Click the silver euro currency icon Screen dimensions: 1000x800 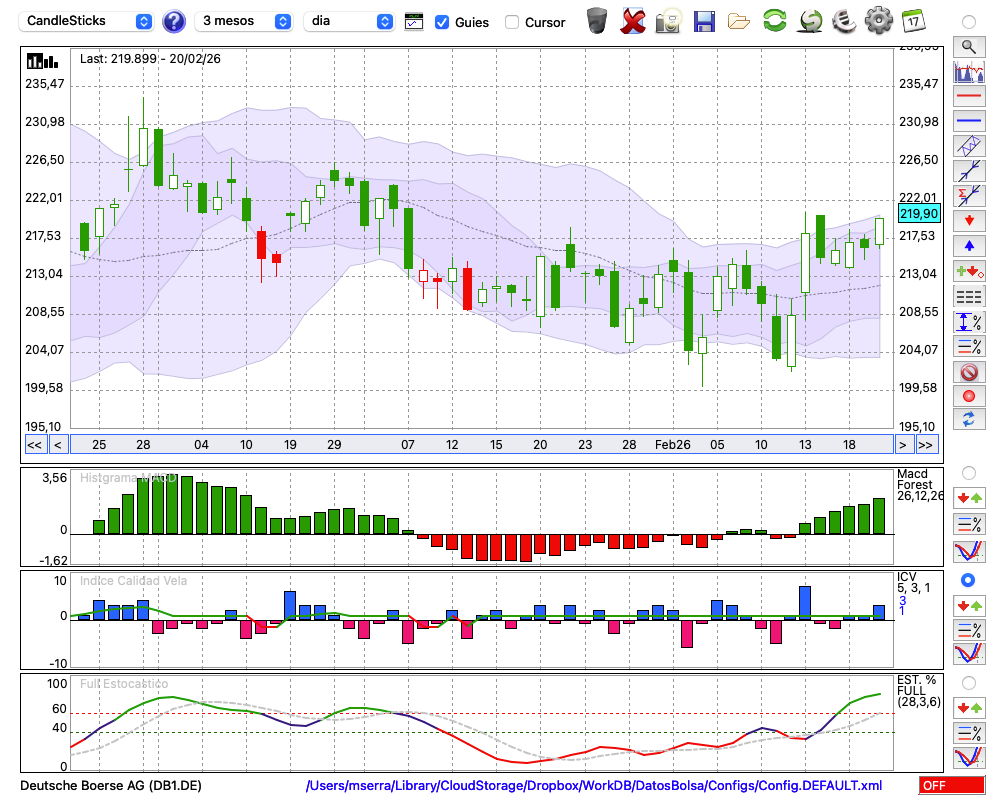coord(844,21)
